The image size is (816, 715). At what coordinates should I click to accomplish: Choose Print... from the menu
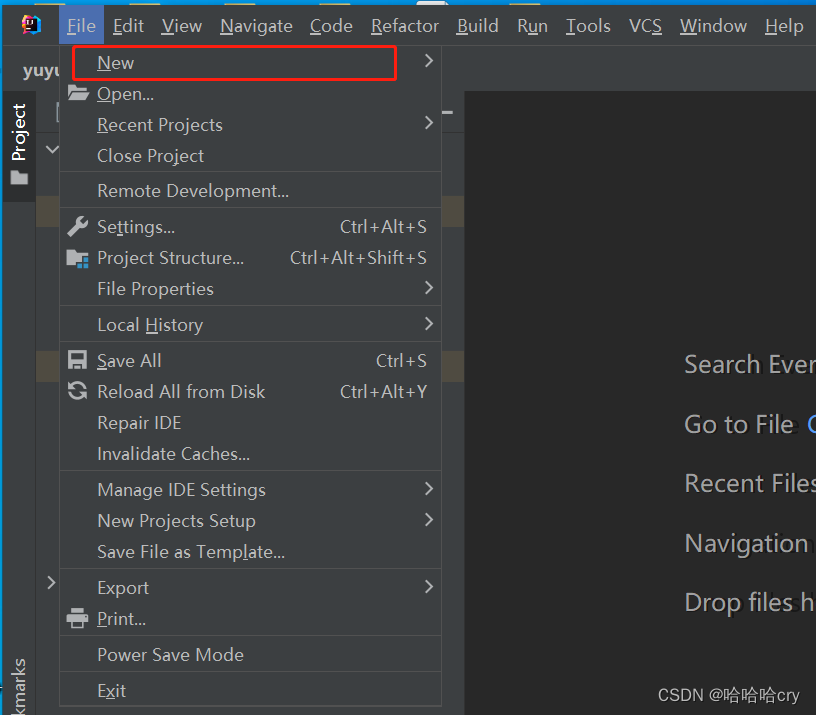pyautogui.click(x=250, y=619)
